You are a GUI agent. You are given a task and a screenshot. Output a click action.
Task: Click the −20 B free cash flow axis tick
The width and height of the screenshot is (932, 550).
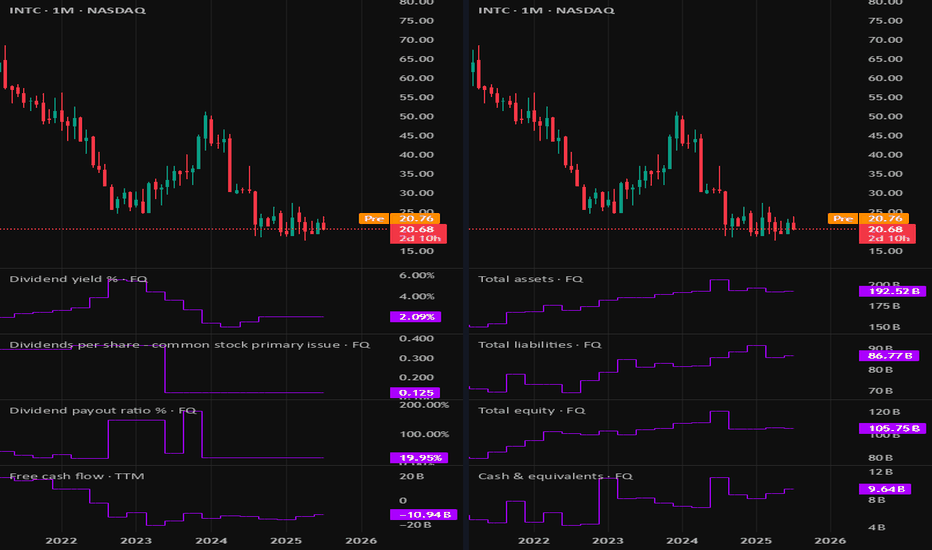point(415,524)
